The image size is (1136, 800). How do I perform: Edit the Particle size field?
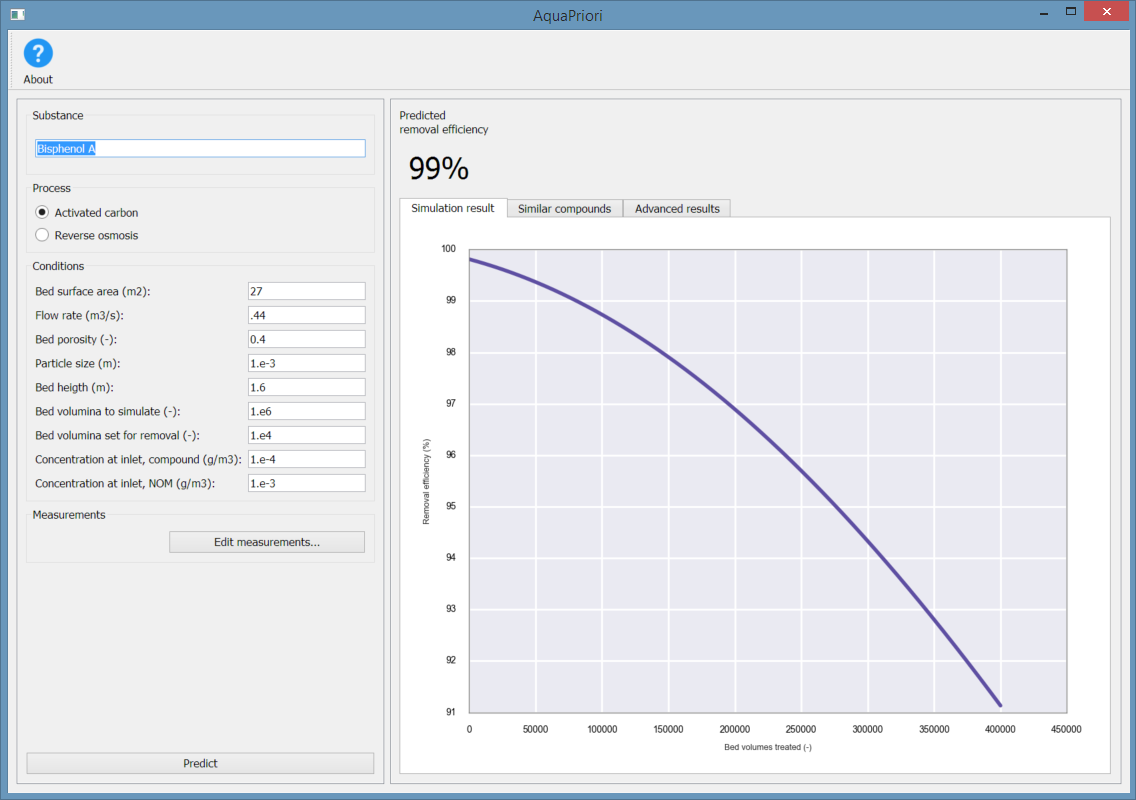click(x=306, y=363)
